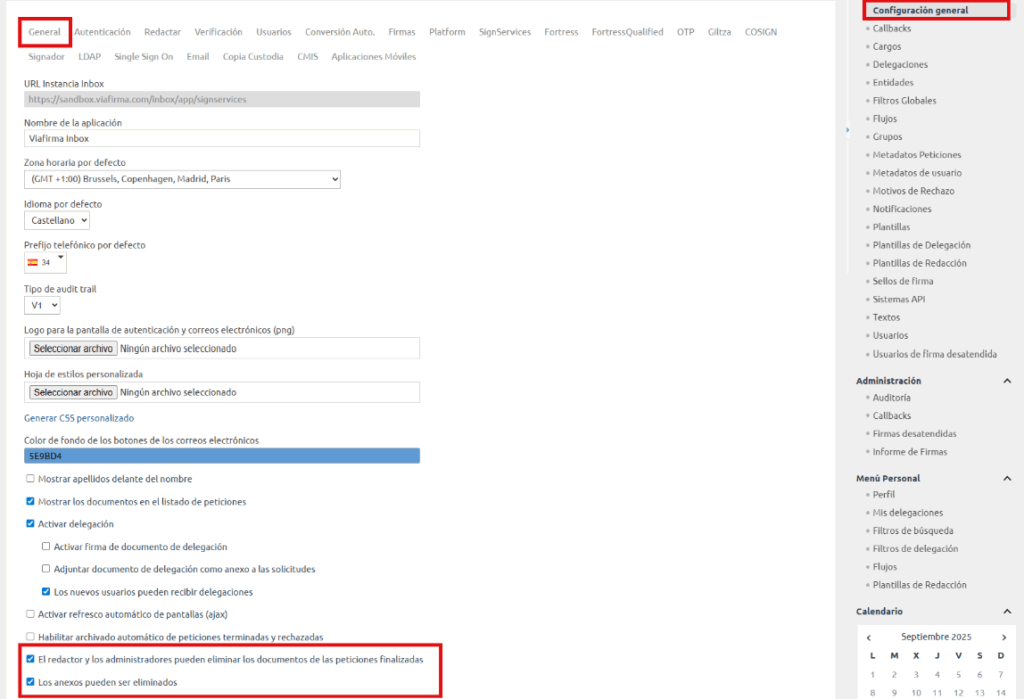Open the Zona horaria por defecto dropdown
This screenshot has width=1024, height=699.
click(x=182, y=179)
